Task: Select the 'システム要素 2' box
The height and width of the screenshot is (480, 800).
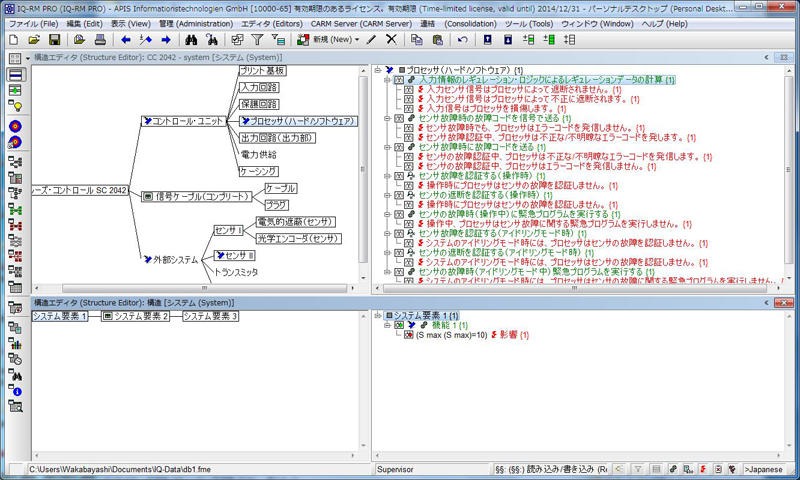Action: (x=135, y=316)
